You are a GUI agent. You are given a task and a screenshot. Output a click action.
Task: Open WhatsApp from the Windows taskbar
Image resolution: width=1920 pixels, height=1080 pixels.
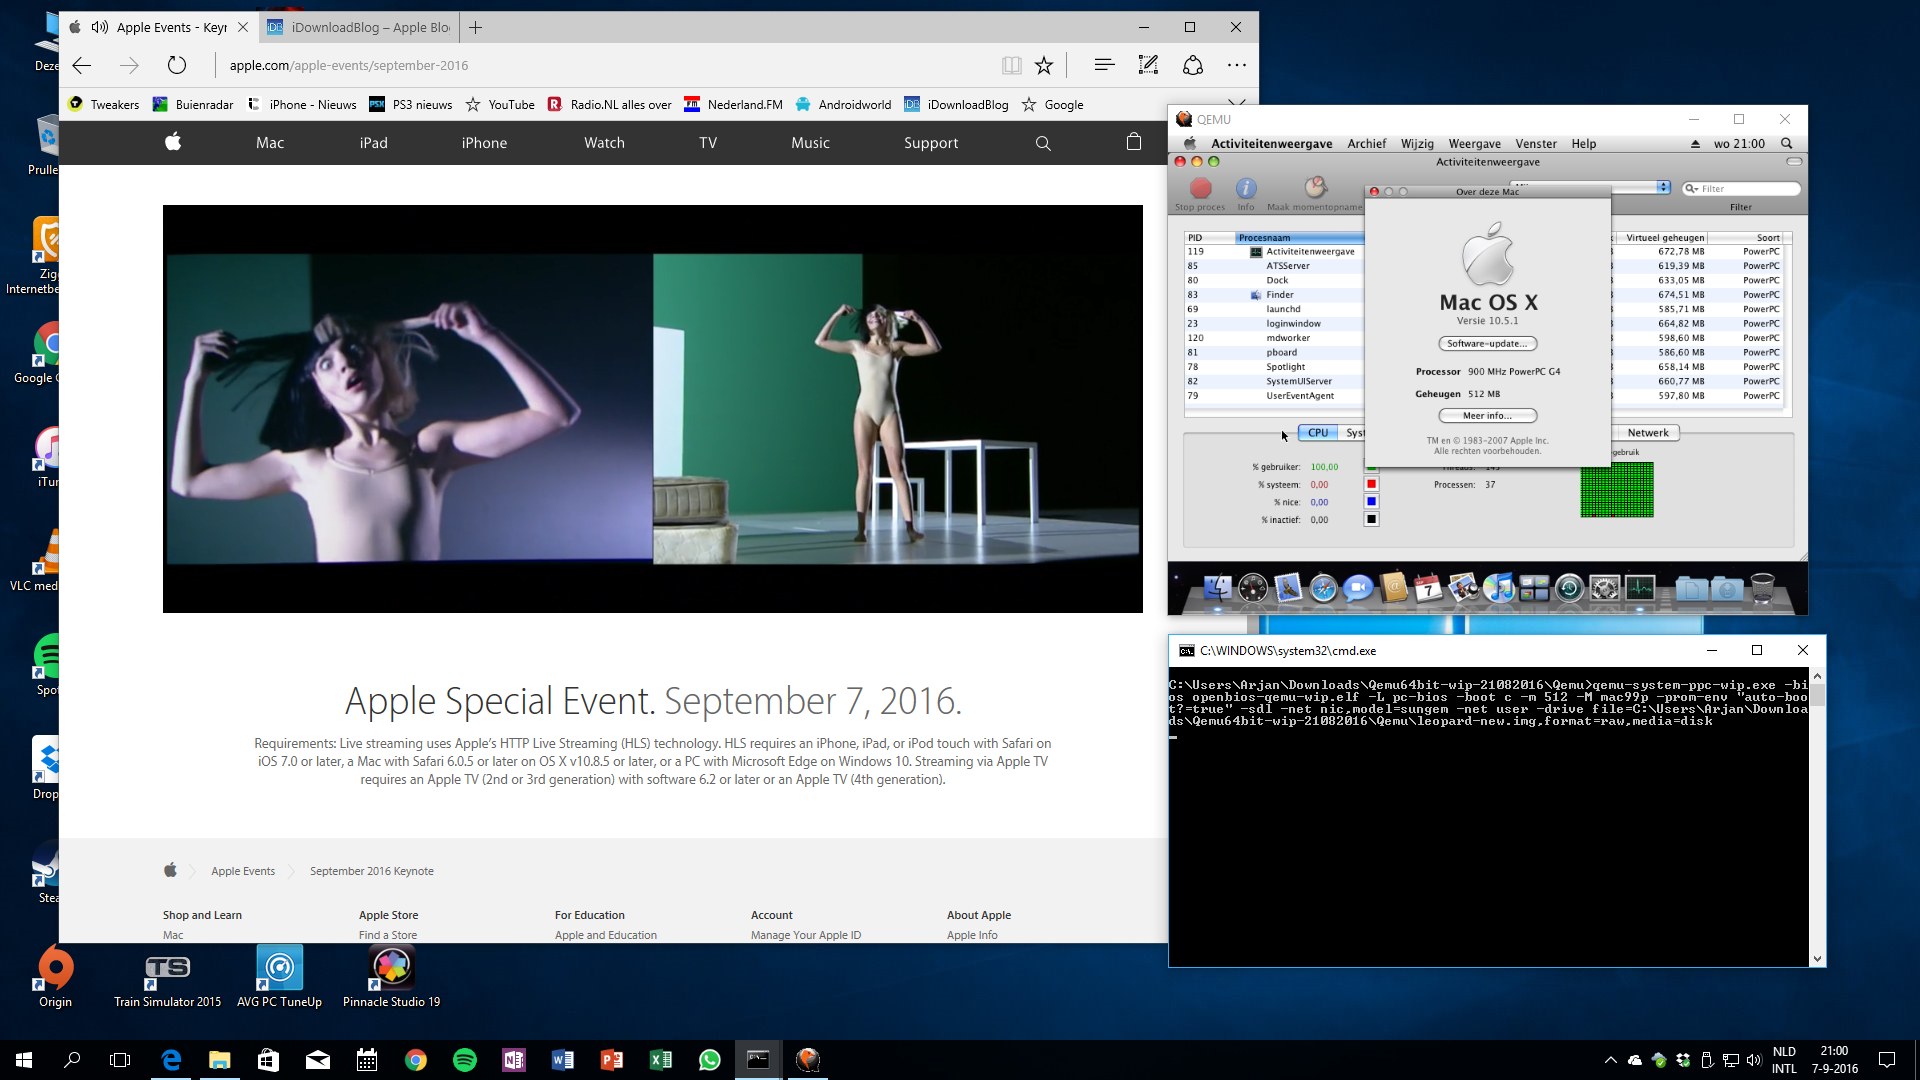tap(710, 1060)
